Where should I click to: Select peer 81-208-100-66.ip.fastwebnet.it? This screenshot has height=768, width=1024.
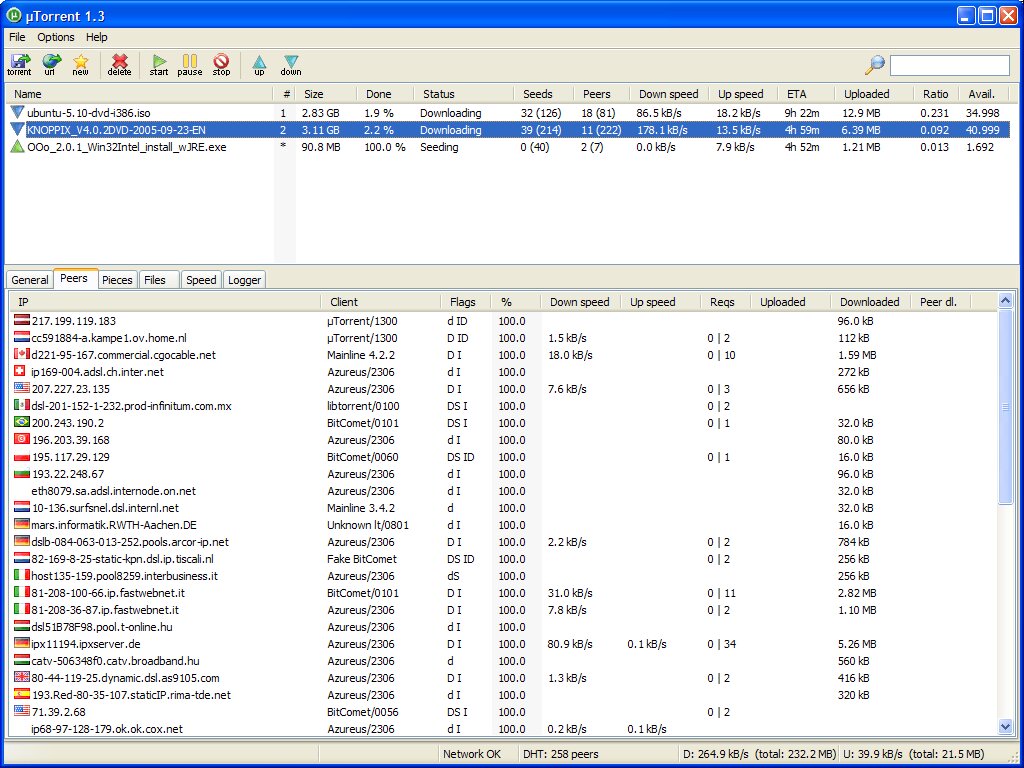[x=503, y=593]
